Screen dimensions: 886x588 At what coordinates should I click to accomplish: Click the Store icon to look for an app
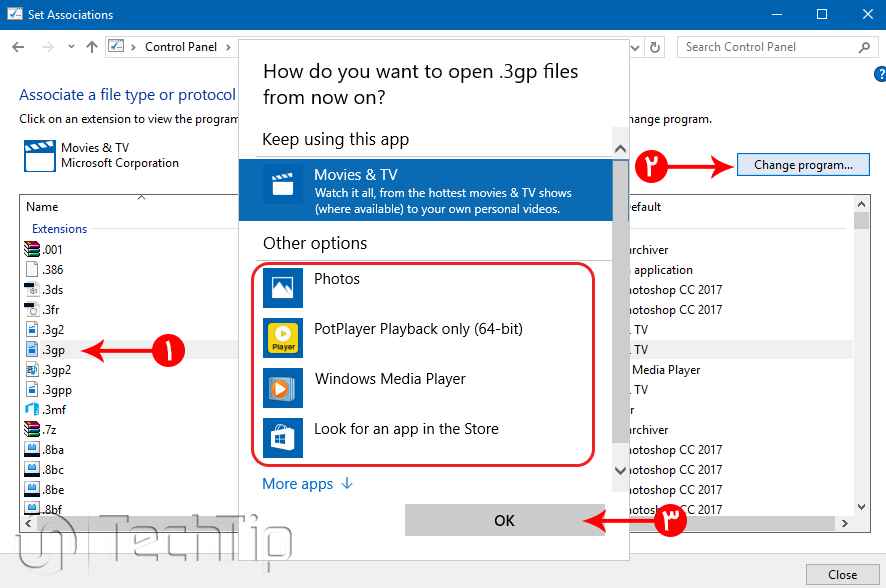[x=283, y=438]
